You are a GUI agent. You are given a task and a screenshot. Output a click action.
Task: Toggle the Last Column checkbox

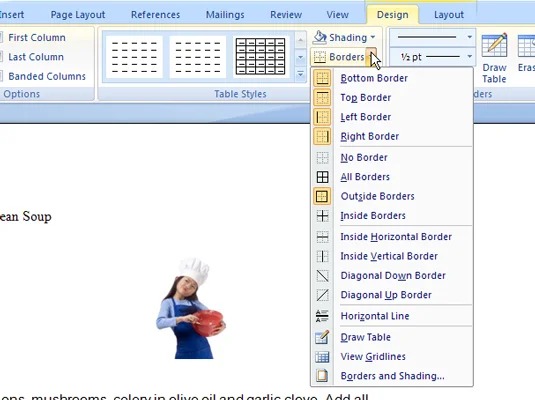(1, 57)
